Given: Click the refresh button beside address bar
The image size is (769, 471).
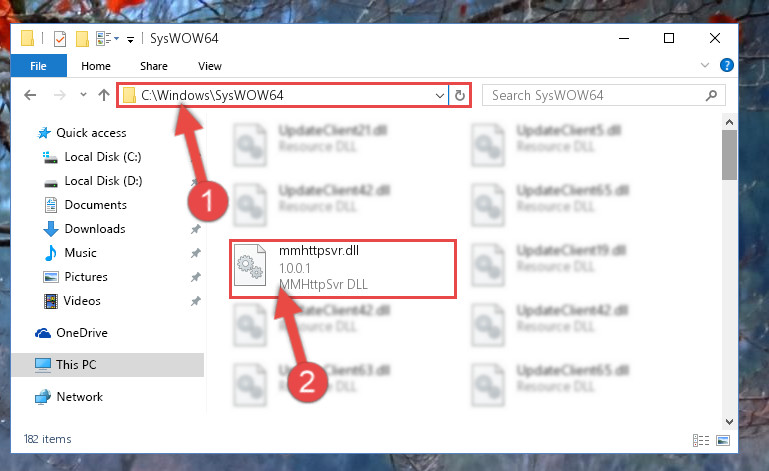Looking at the screenshot, I should click(460, 95).
